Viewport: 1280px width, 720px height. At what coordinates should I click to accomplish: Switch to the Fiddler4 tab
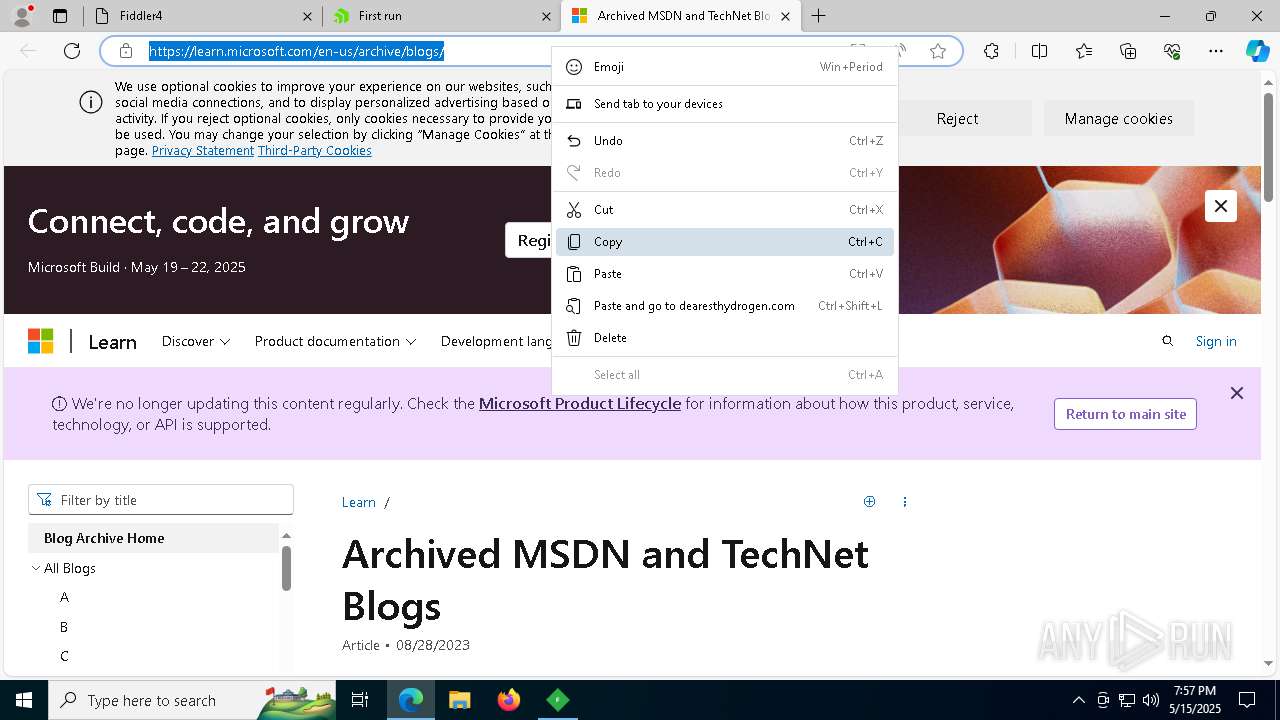coord(204,16)
